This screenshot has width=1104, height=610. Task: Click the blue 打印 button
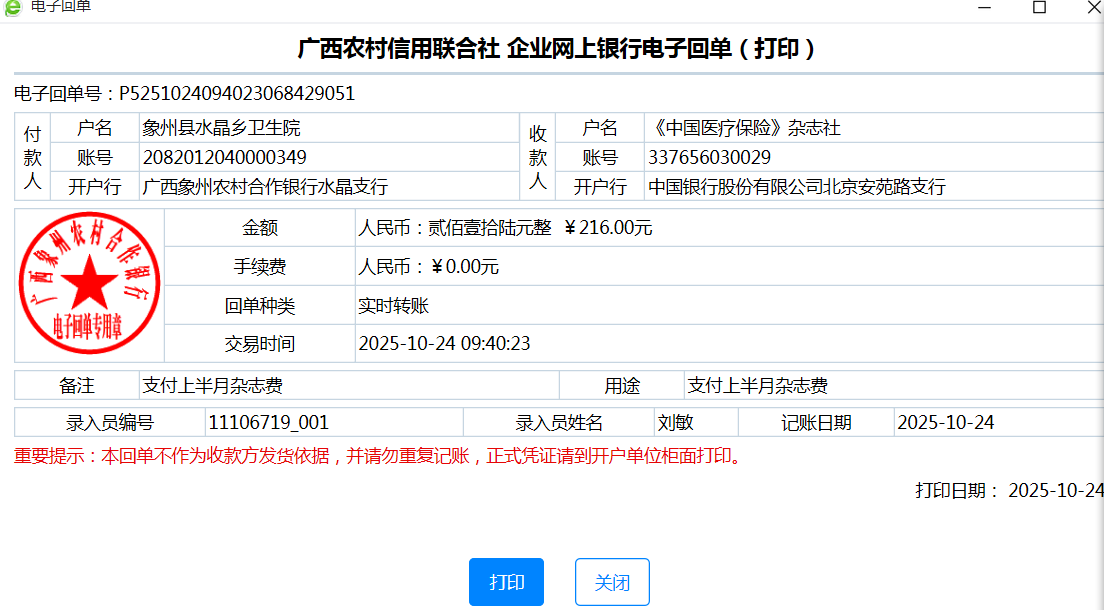coord(506,582)
